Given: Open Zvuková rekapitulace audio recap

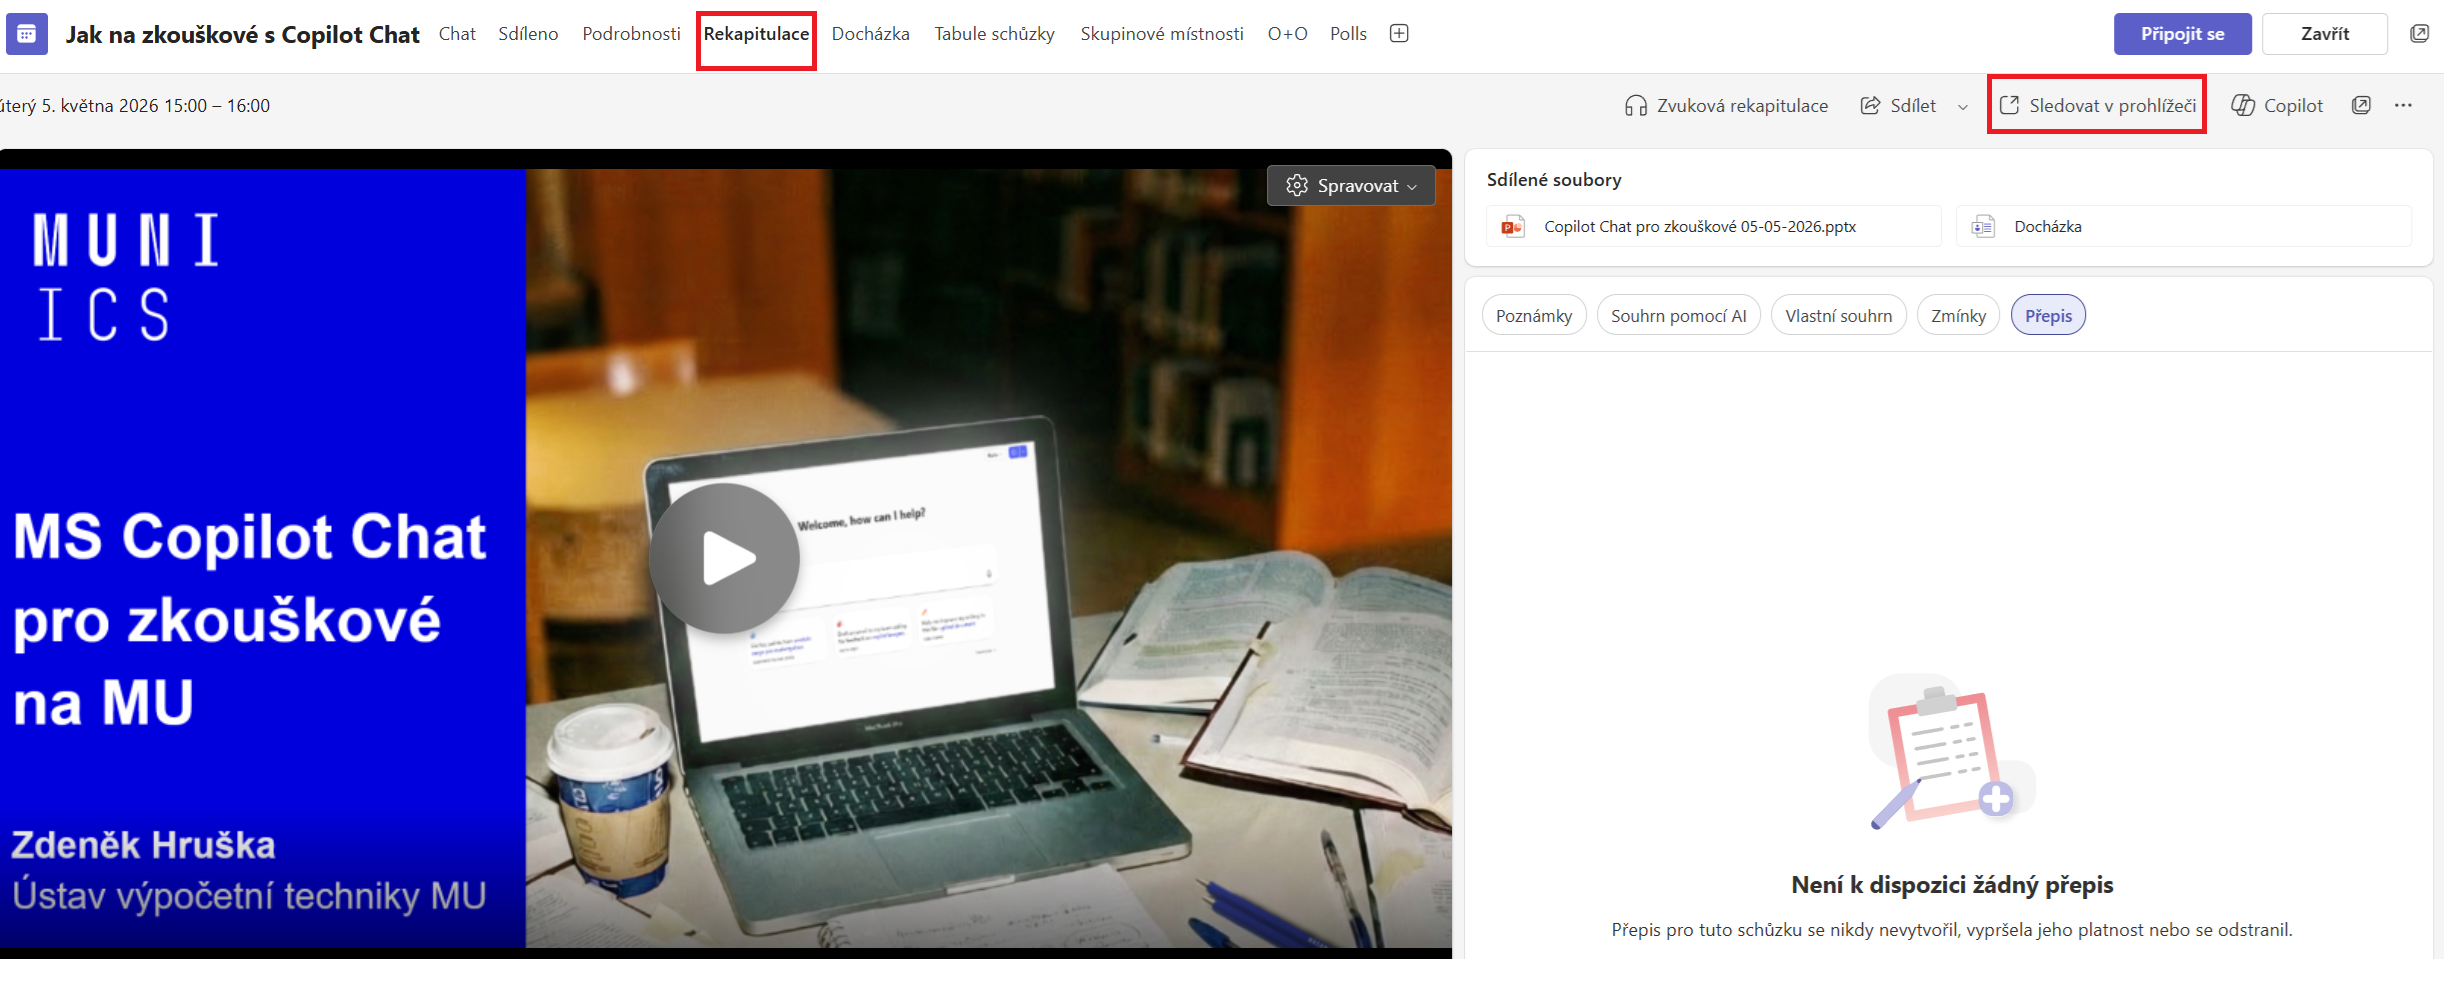Looking at the screenshot, I should tap(1726, 106).
